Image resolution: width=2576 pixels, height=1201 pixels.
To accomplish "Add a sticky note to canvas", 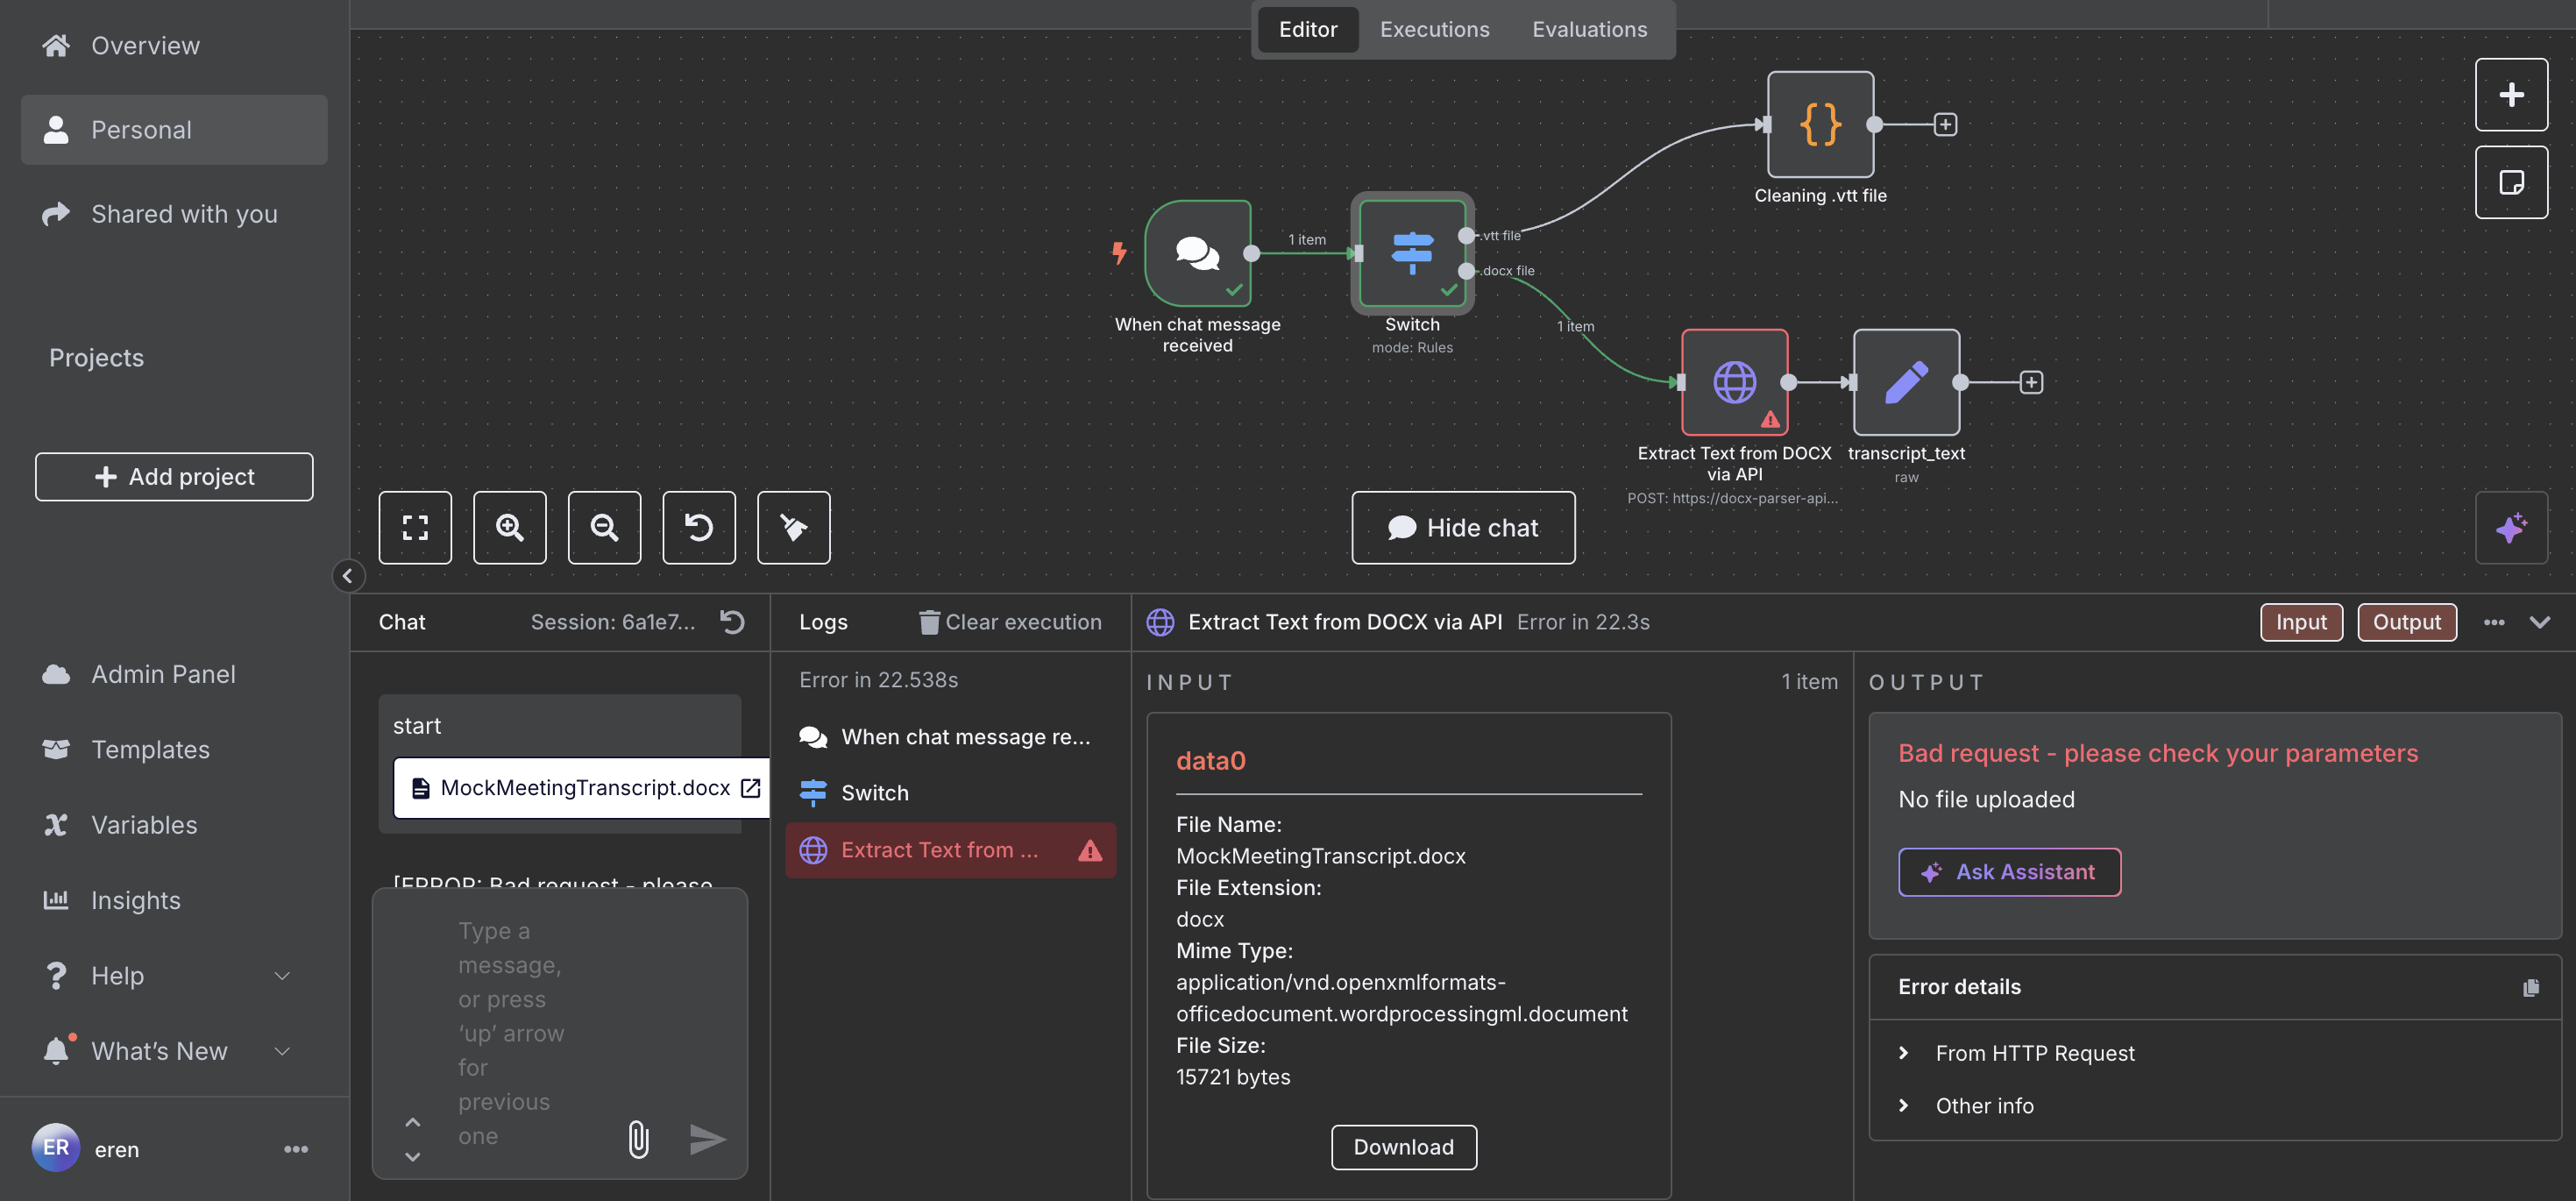I will pyautogui.click(x=2510, y=182).
